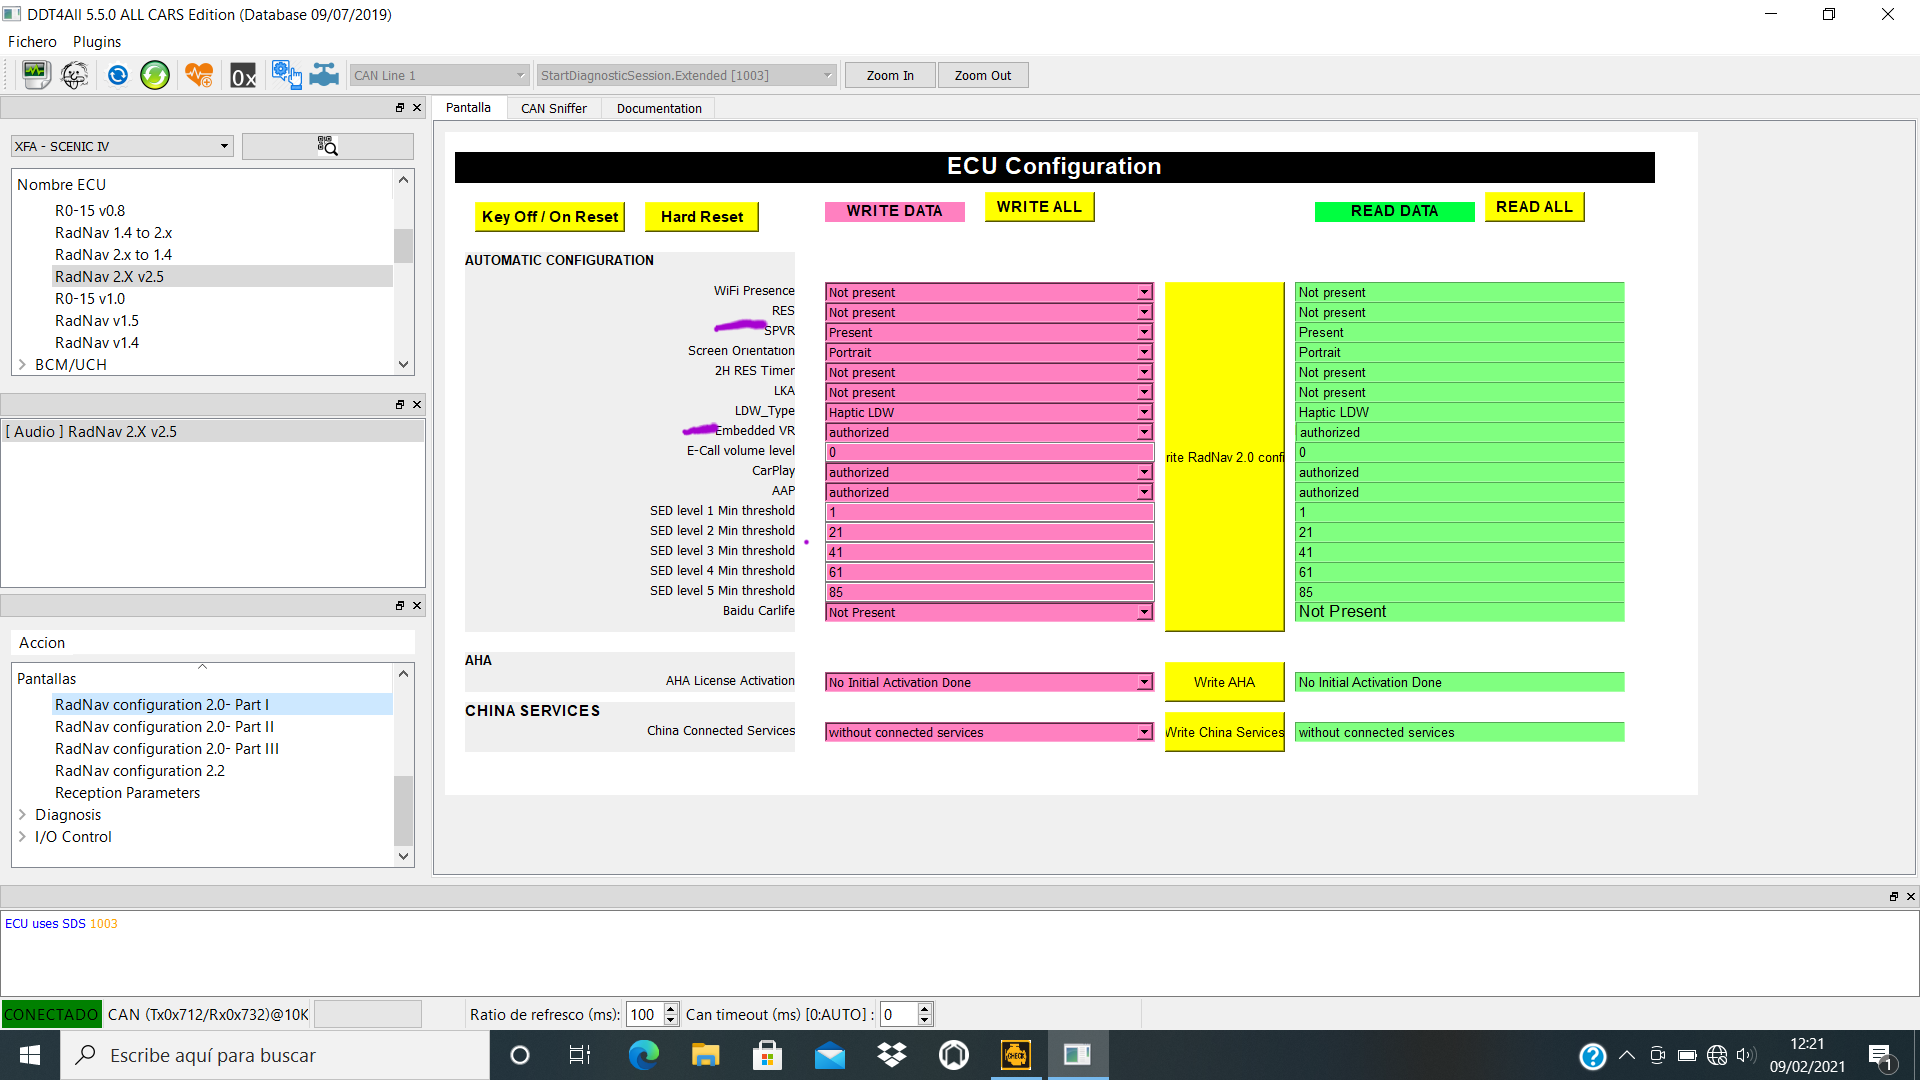Expand the Diagnosis tree node
Image resolution: width=1920 pixels, height=1080 pixels.
(x=23, y=815)
